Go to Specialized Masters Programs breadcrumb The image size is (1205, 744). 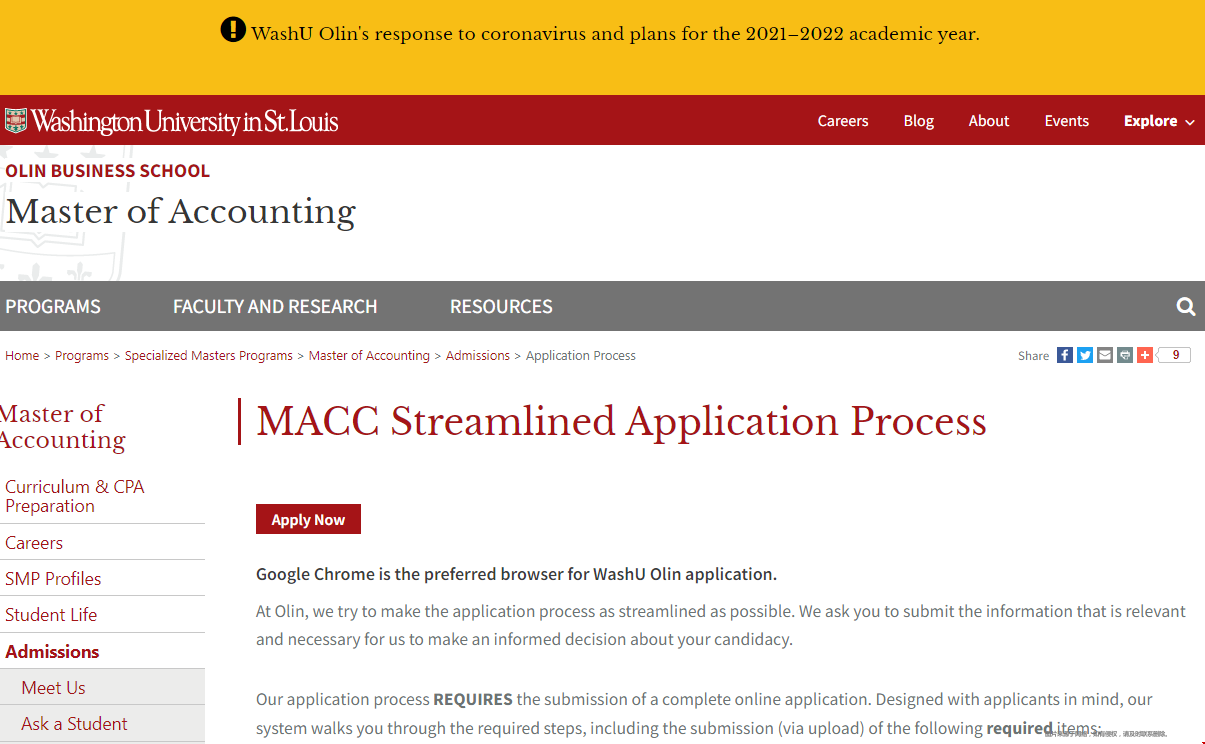[x=209, y=356]
